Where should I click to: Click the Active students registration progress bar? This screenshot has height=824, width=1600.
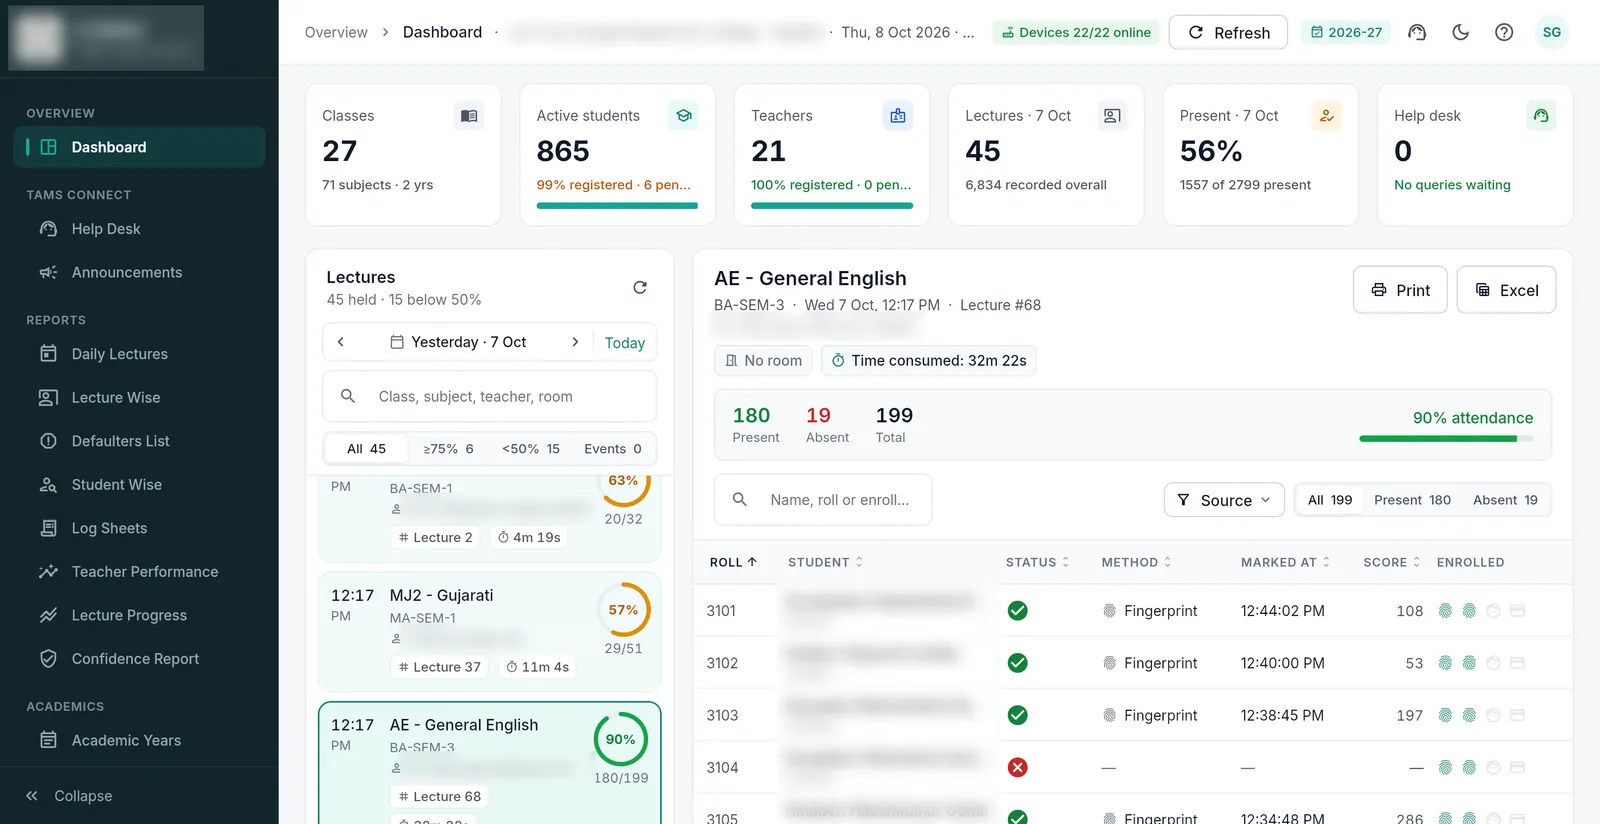pyautogui.click(x=617, y=206)
